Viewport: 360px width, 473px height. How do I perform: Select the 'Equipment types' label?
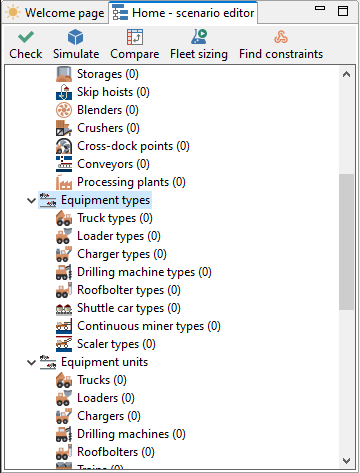pyautogui.click(x=106, y=200)
